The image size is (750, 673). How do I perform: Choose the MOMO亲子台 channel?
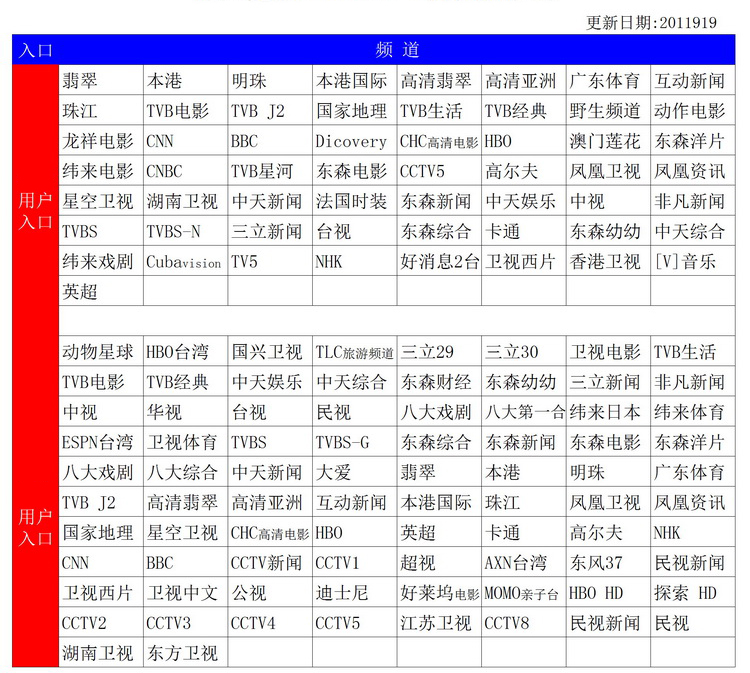(521, 593)
